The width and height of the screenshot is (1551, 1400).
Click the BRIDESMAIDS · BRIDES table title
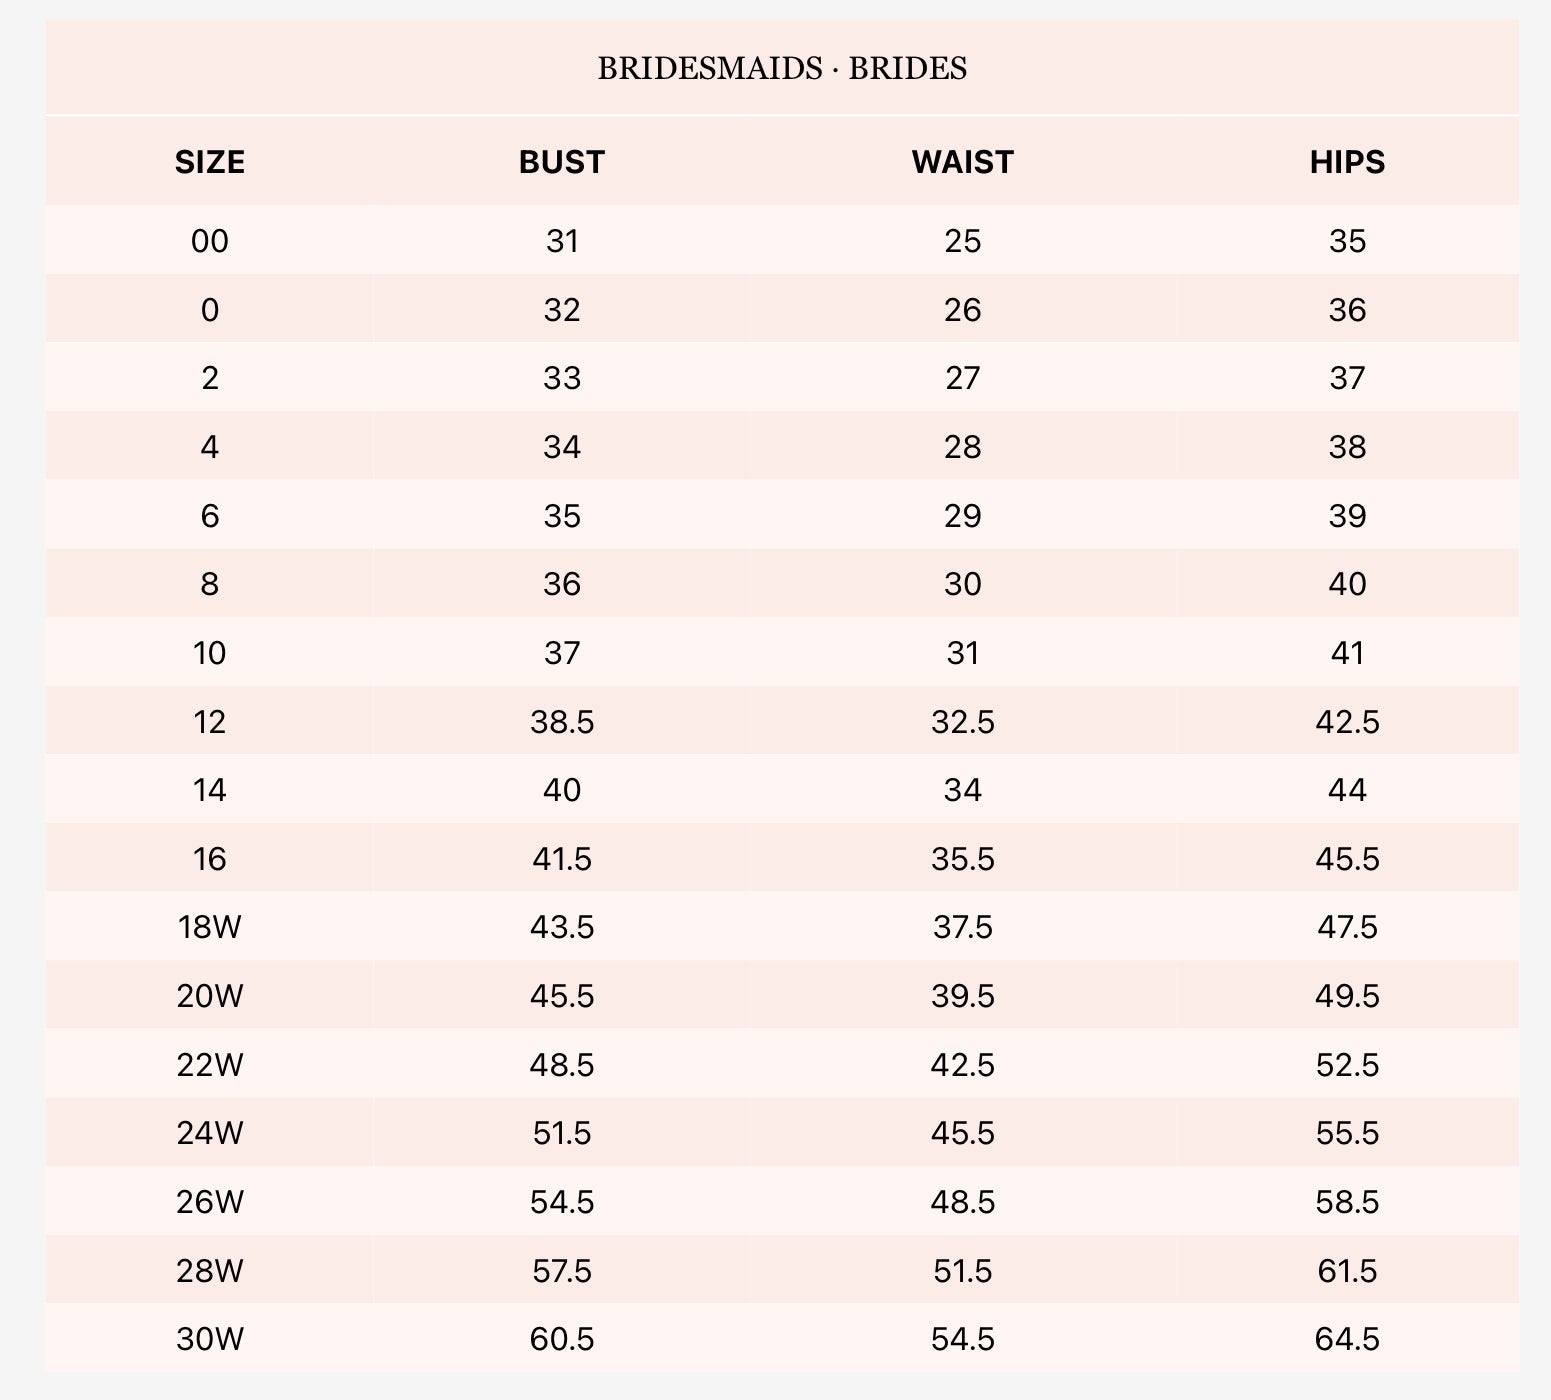[782, 68]
